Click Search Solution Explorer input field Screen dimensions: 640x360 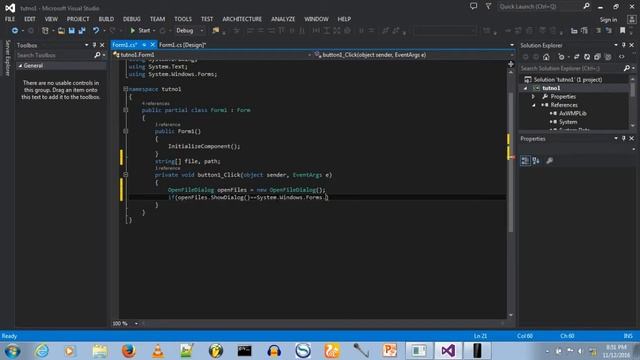571,68
